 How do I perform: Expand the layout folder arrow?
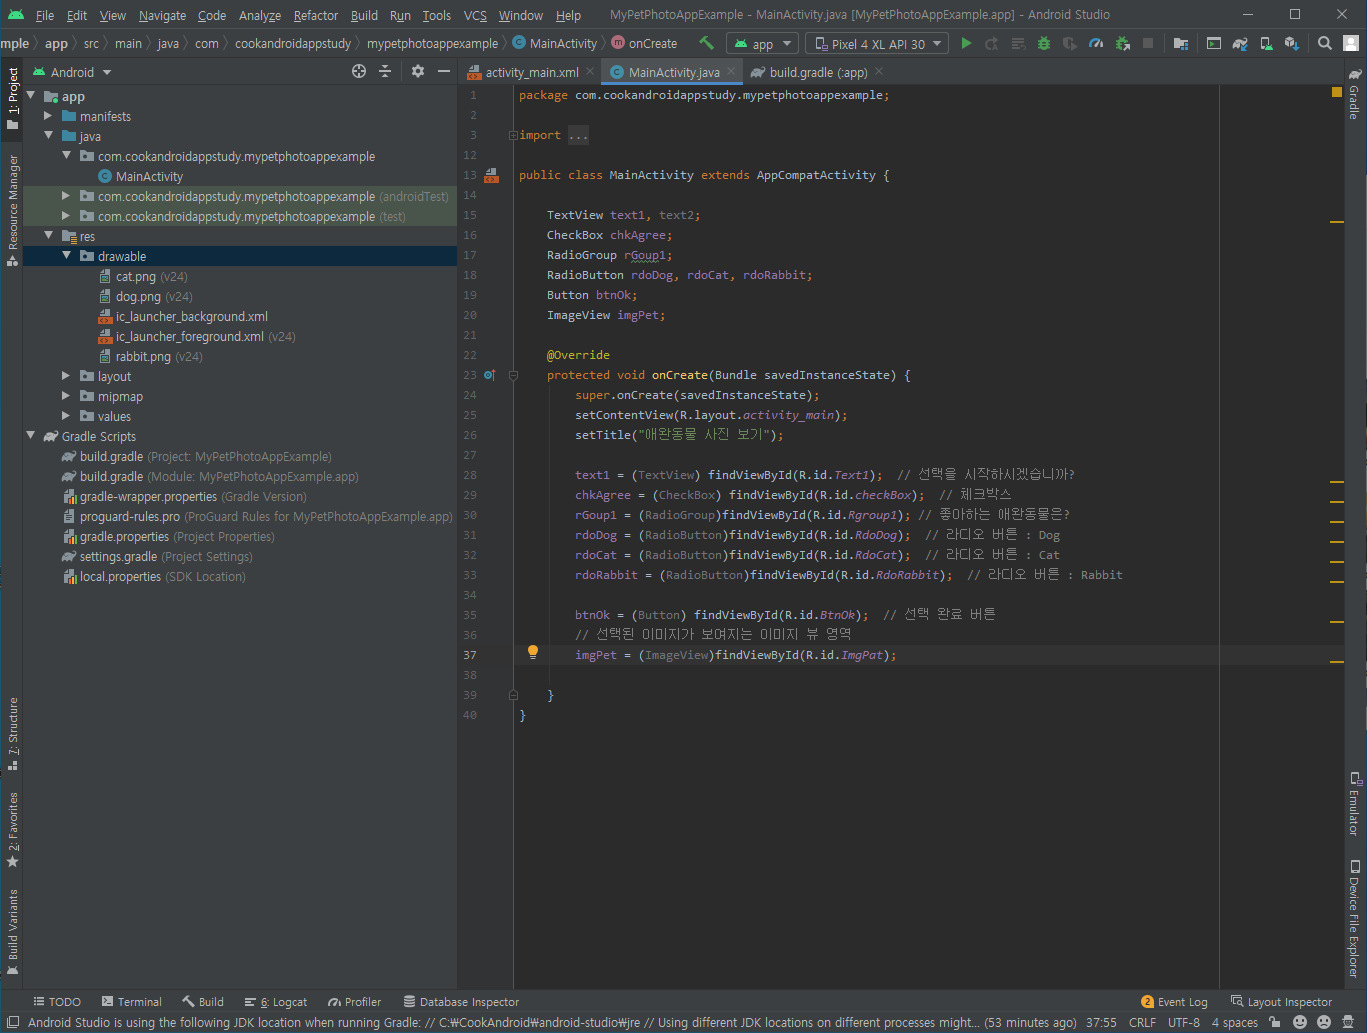click(x=67, y=376)
